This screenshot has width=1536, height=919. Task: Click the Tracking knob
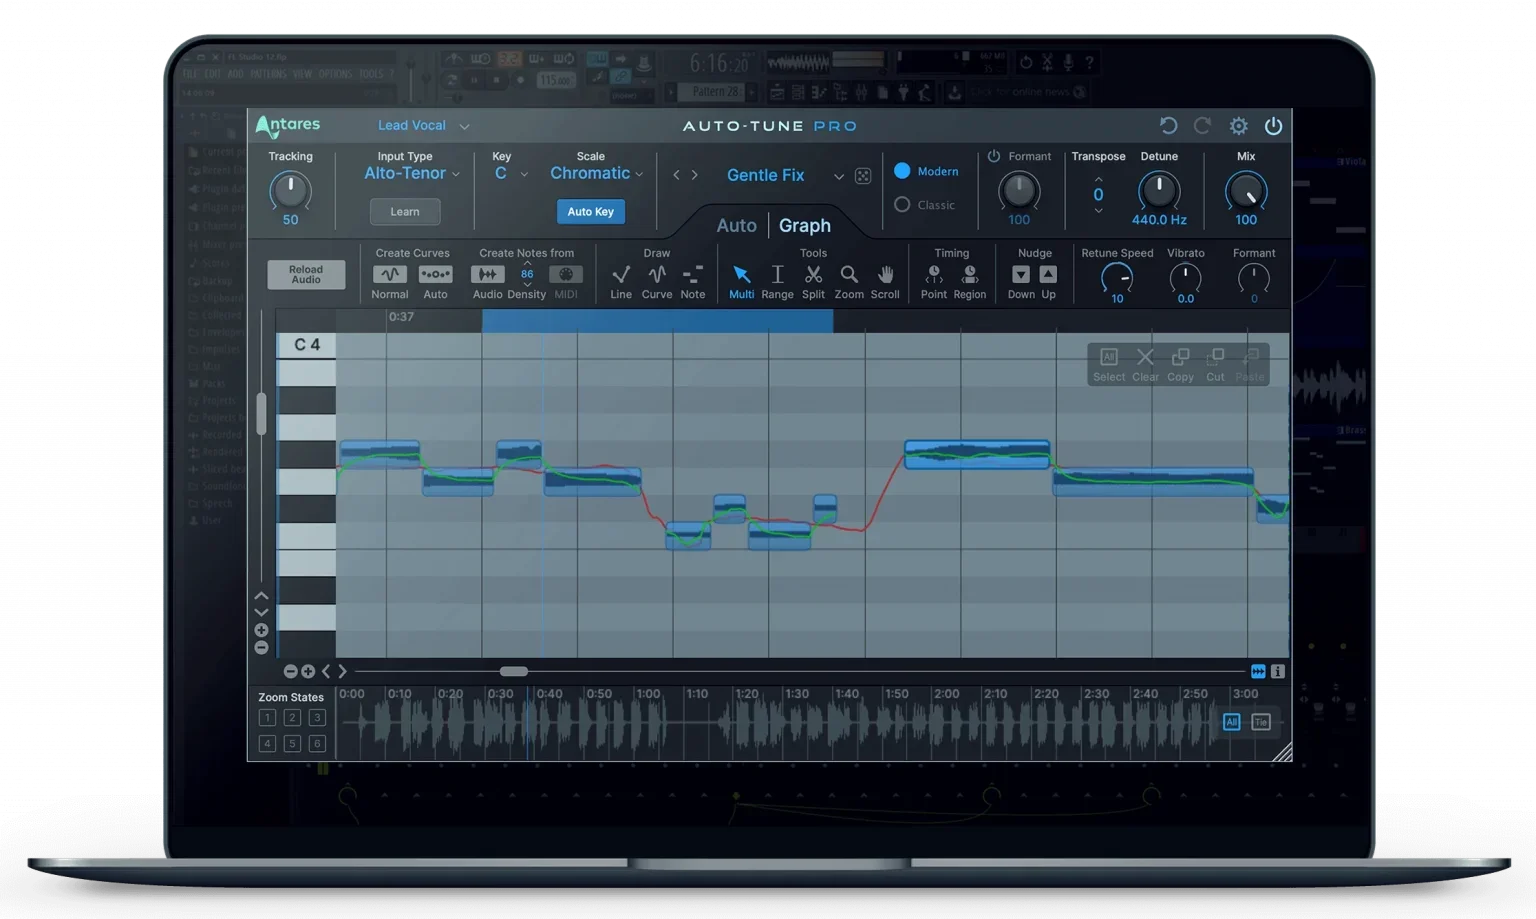[290, 191]
